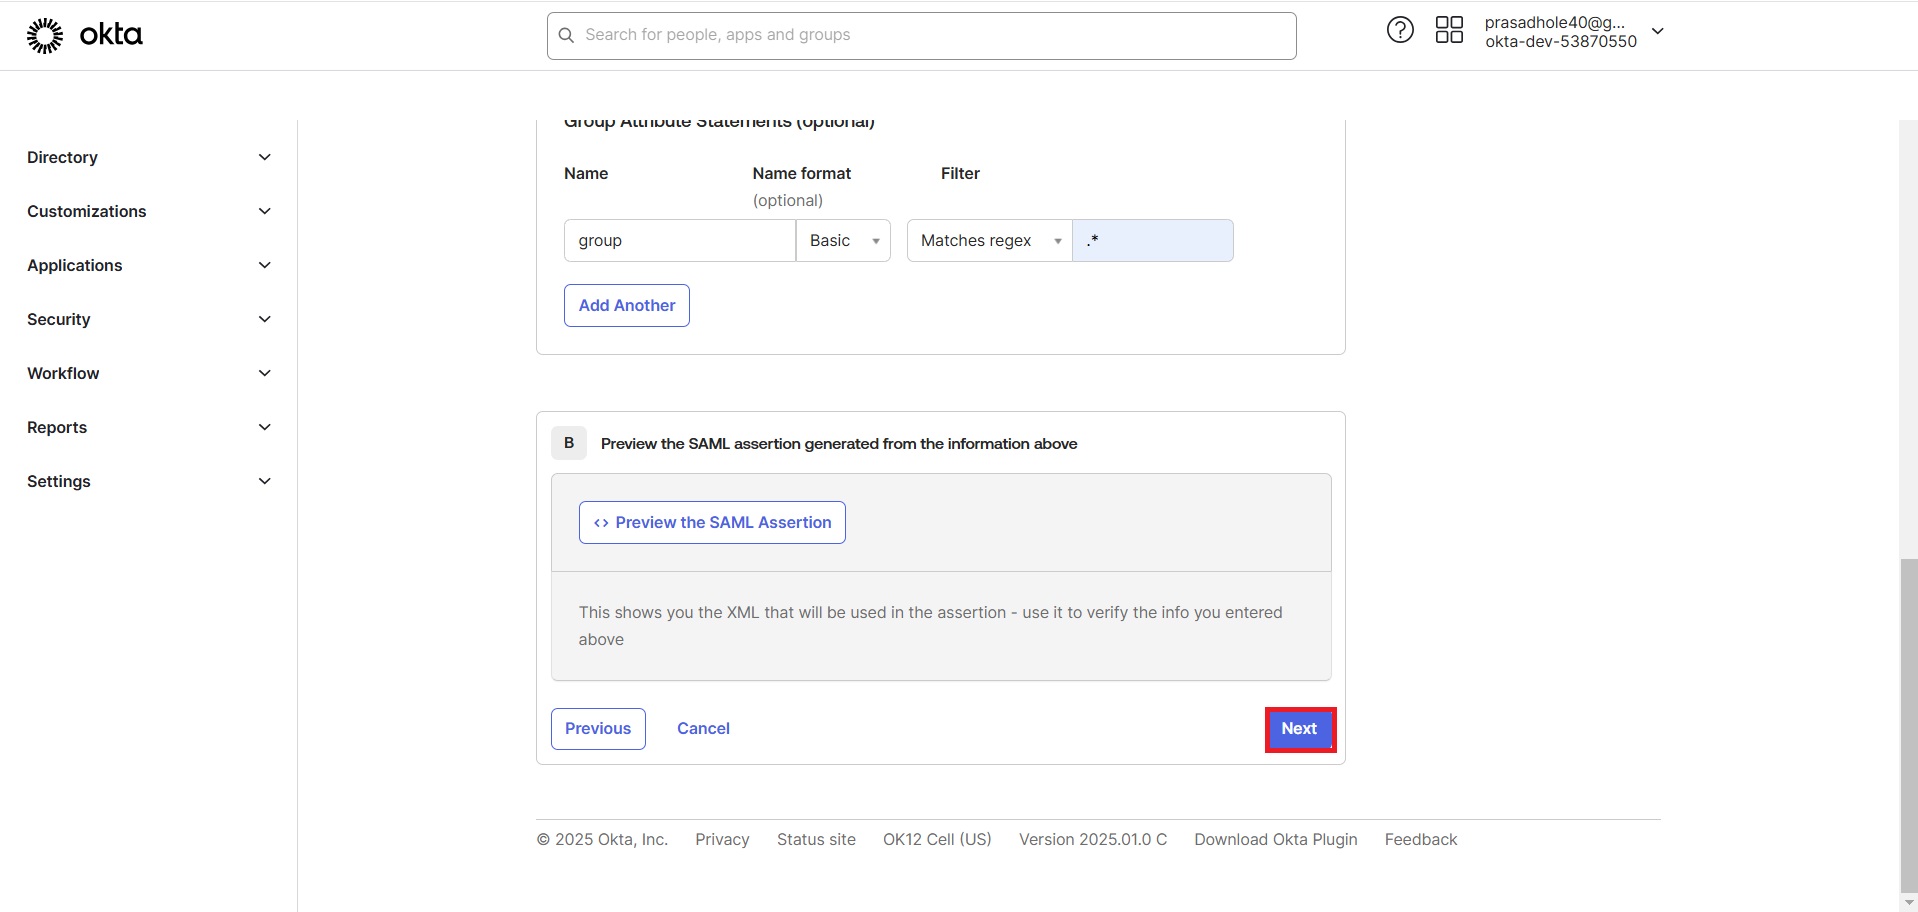Click the Previous button
Screen dimensions: 1918x912
[x=597, y=728]
